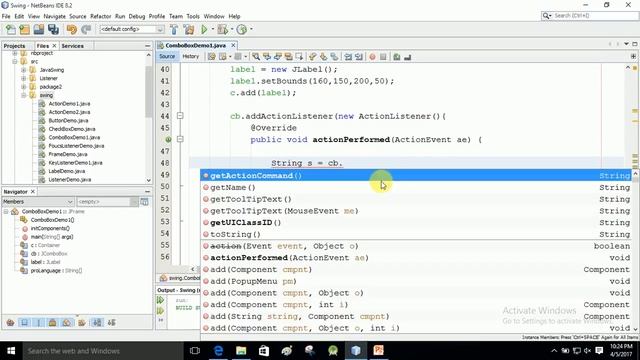
Task: Toggle Show Fields filter in Navigator
Action: coord(24,323)
